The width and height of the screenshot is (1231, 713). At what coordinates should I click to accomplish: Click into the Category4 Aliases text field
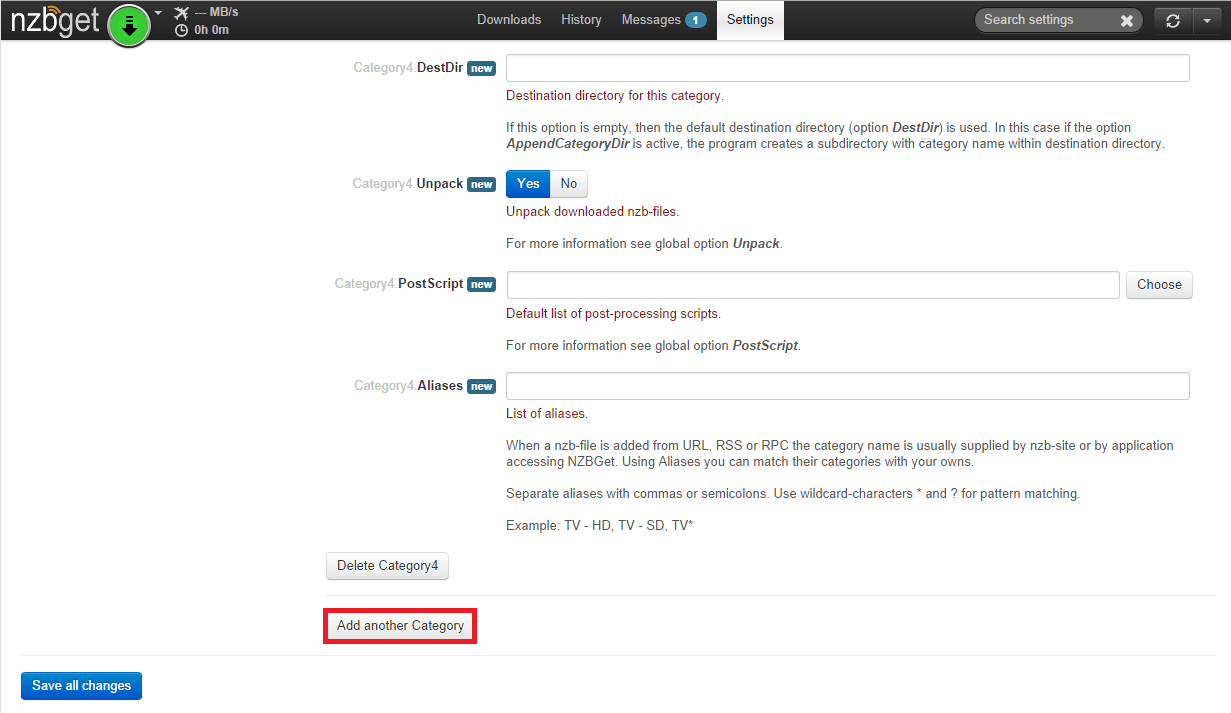point(847,386)
